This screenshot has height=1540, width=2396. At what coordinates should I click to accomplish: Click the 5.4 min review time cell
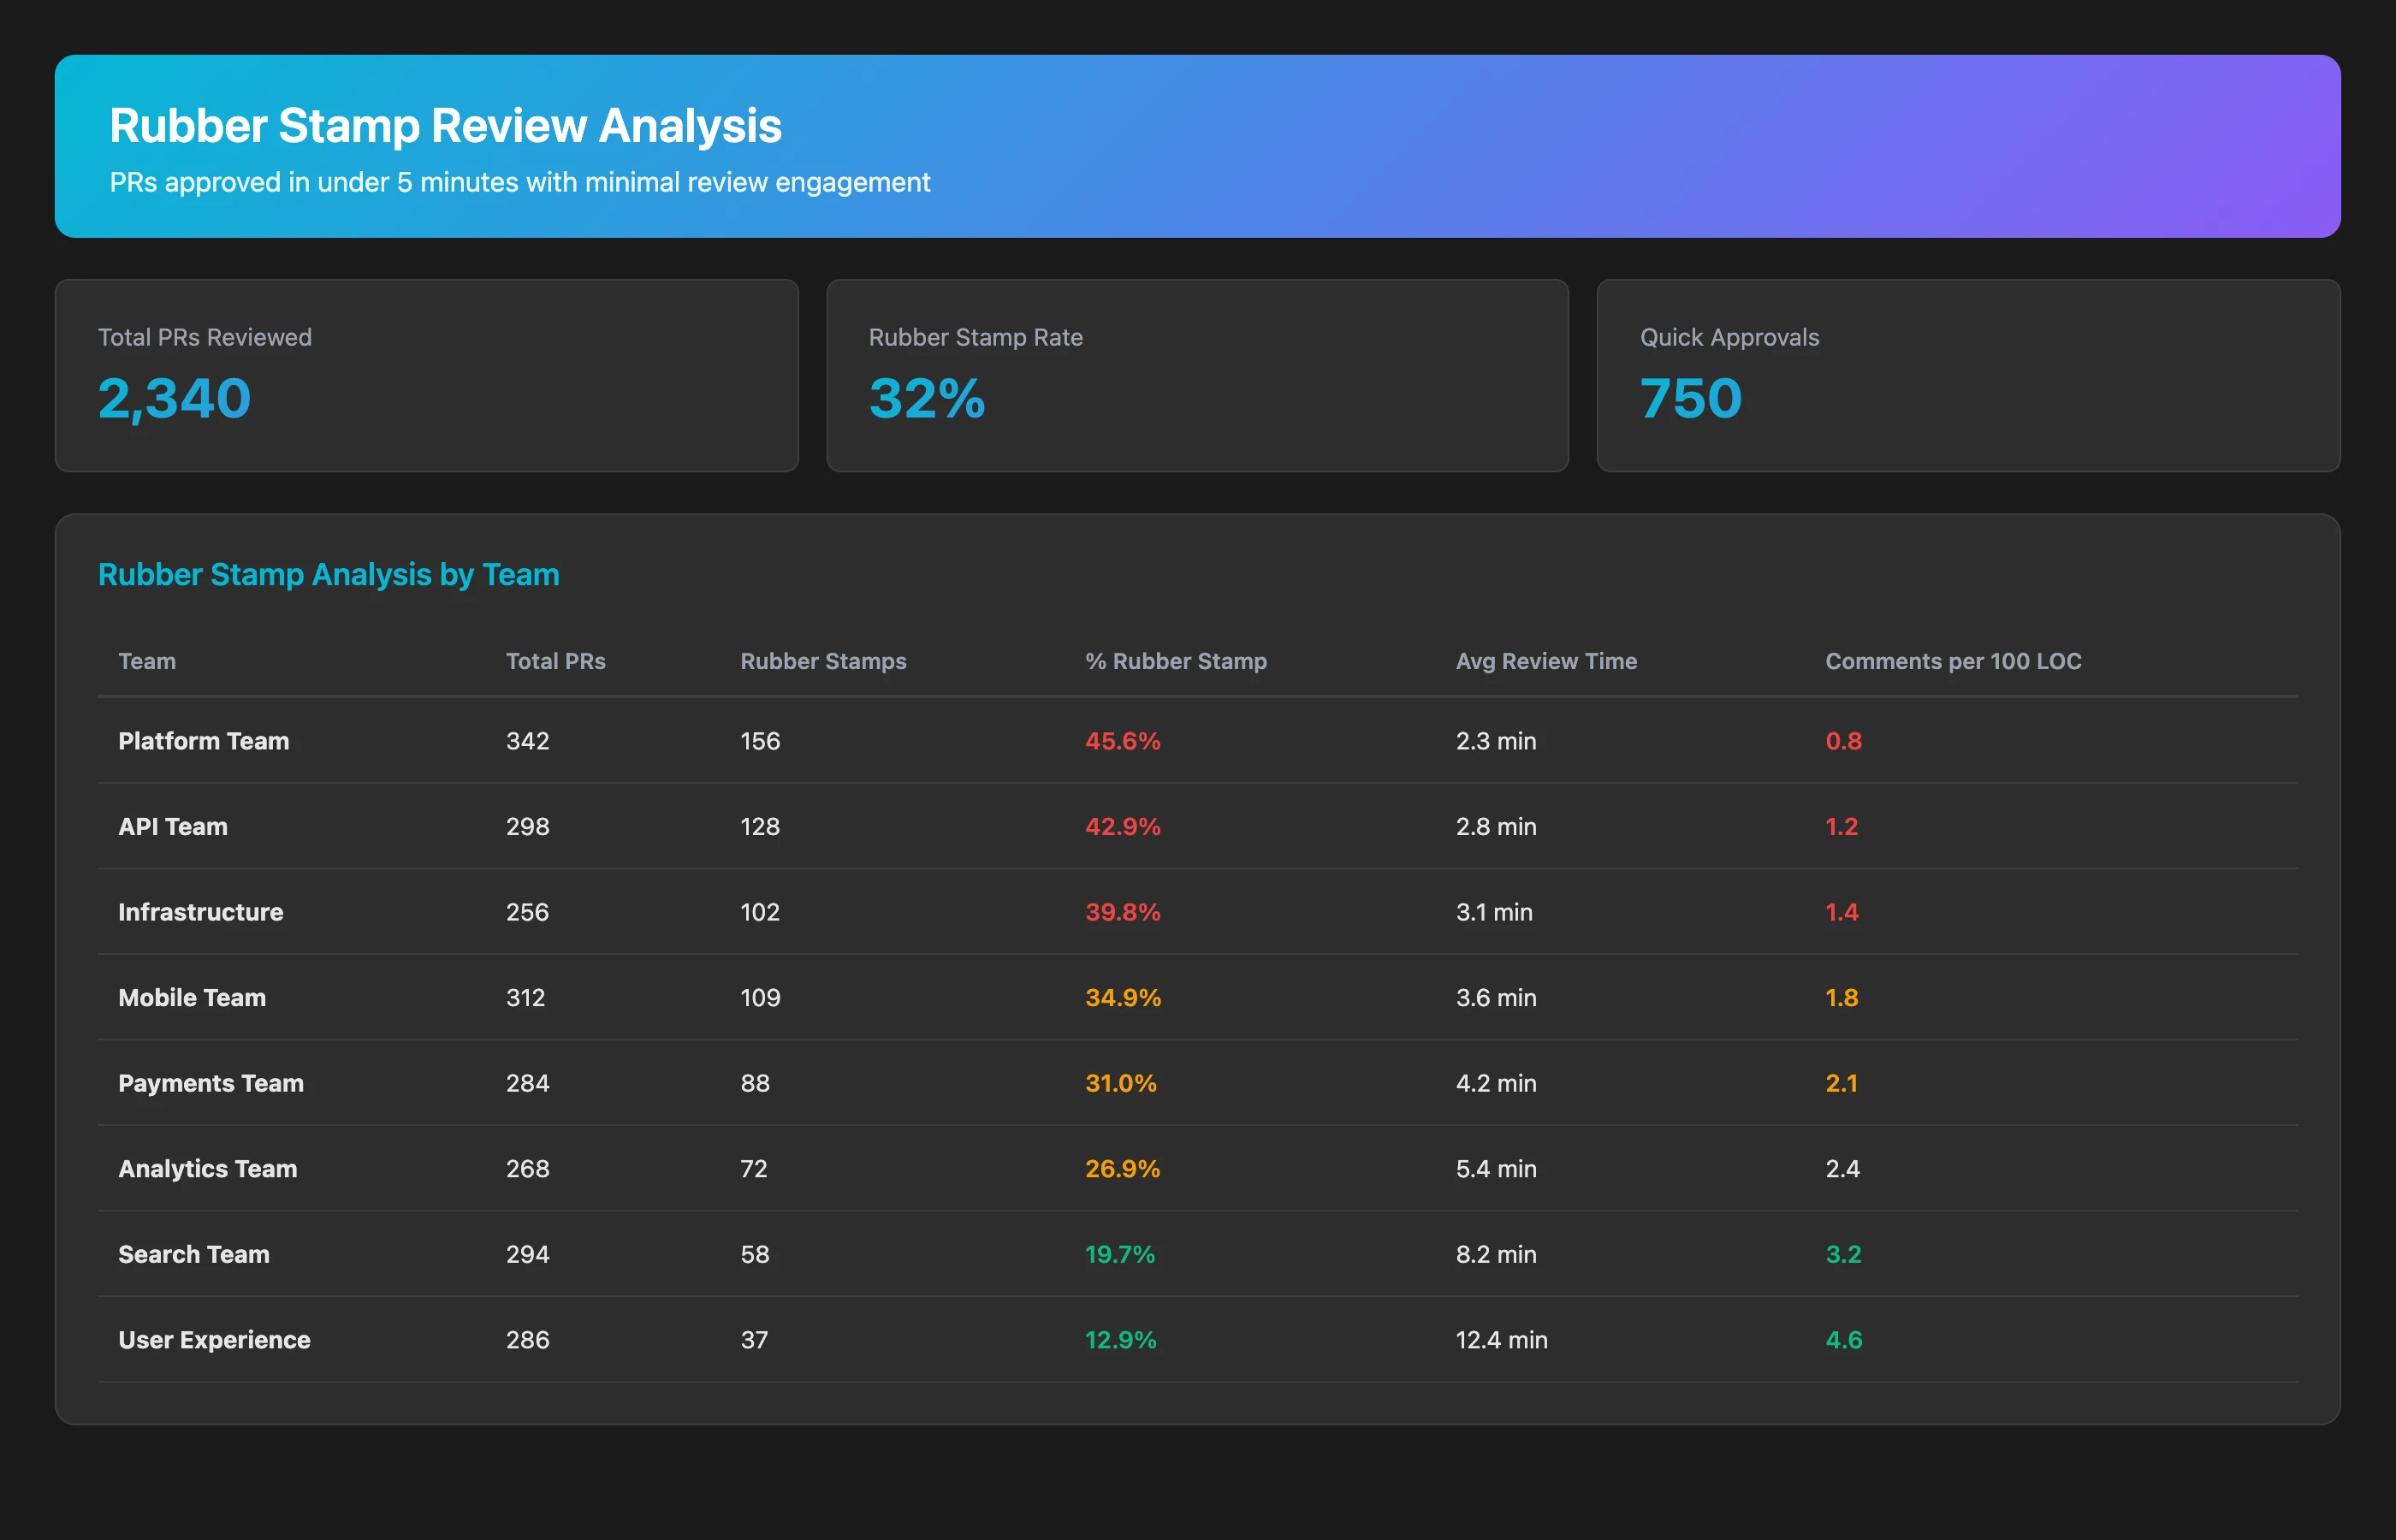pyautogui.click(x=1496, y=1169)
